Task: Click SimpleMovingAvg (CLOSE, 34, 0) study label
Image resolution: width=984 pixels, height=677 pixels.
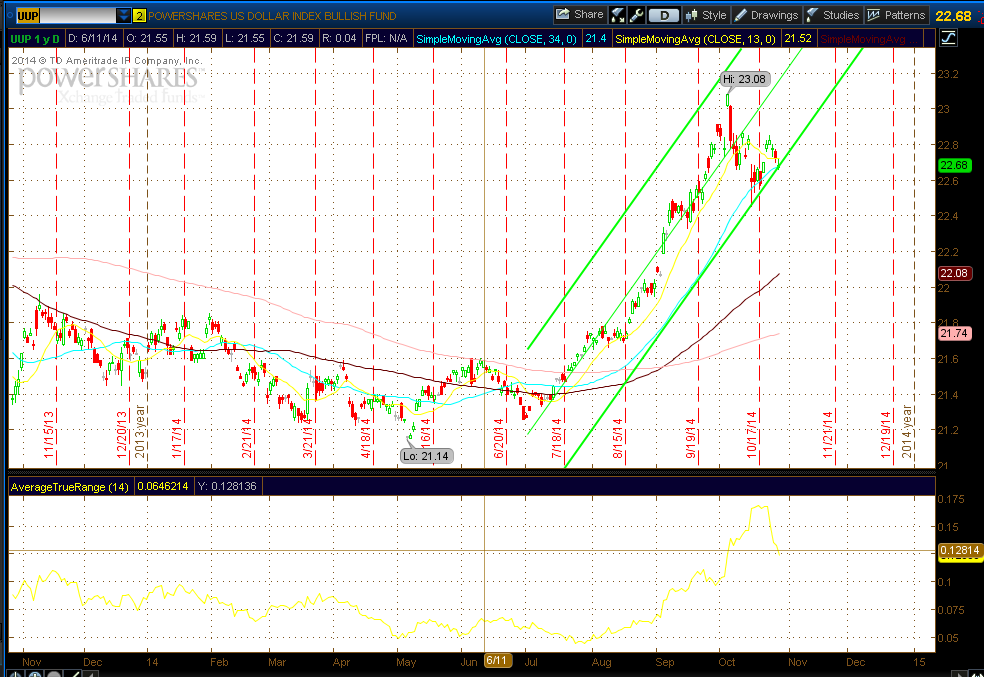Action: pos(496,39)
